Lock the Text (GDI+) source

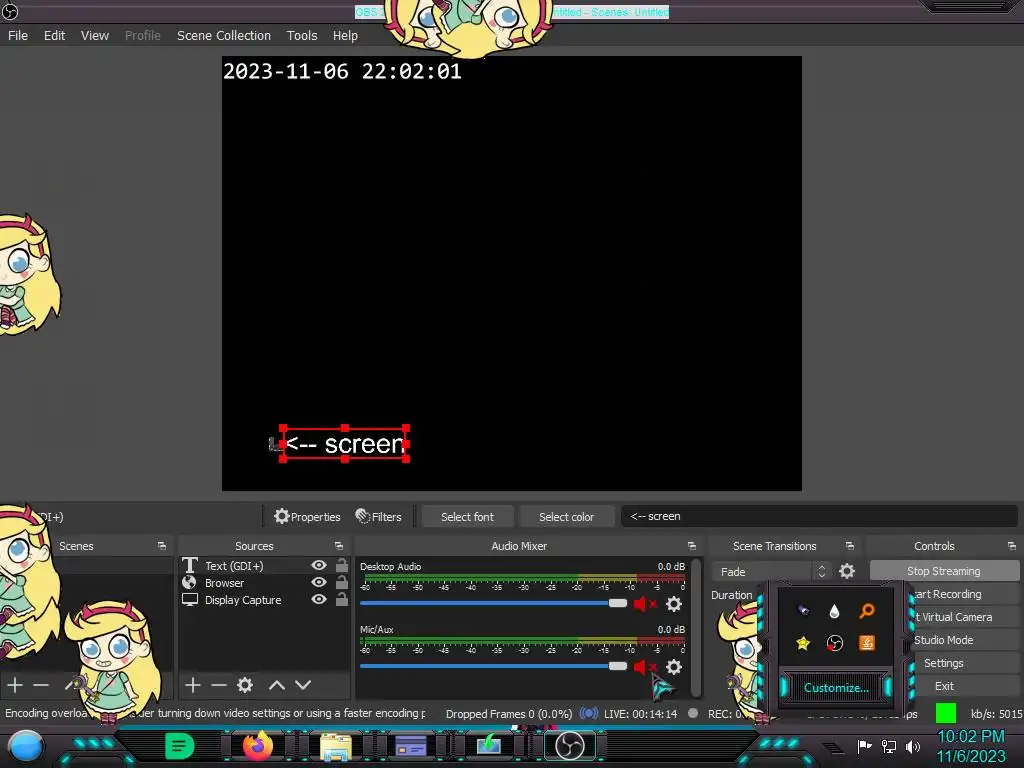[342, 566]
